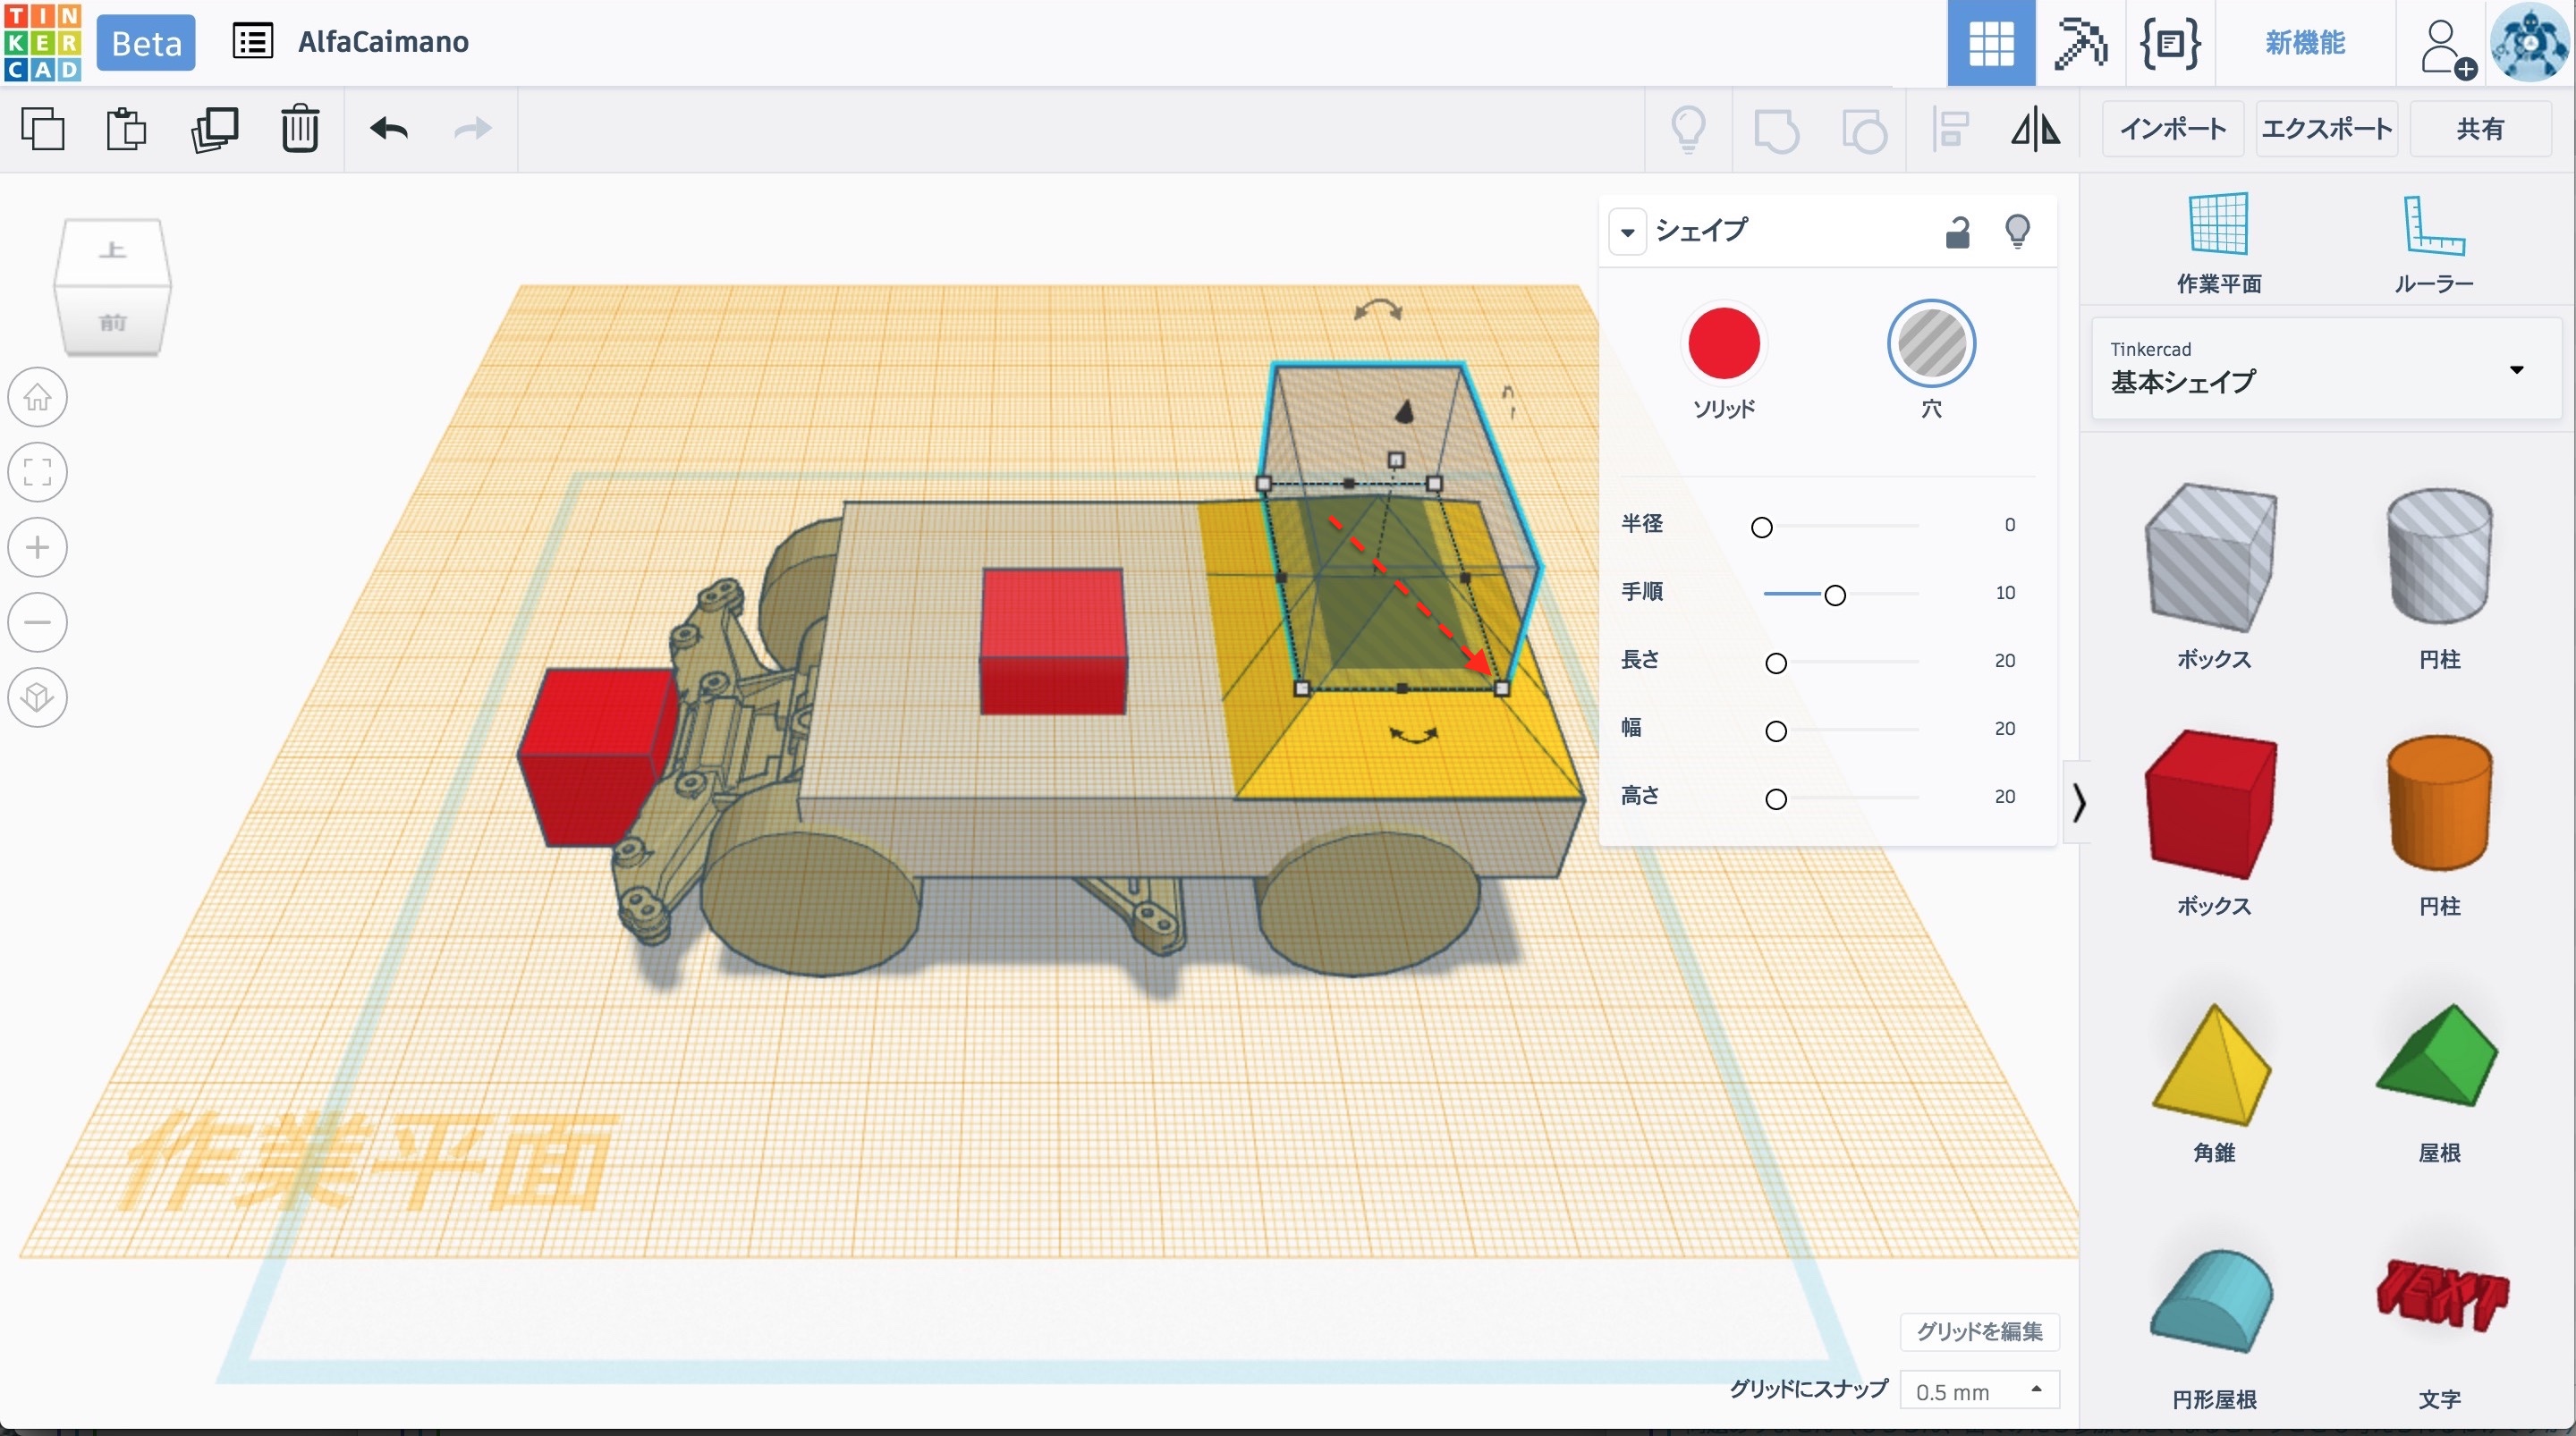Click the trash delete icon

tap(299, 129)
